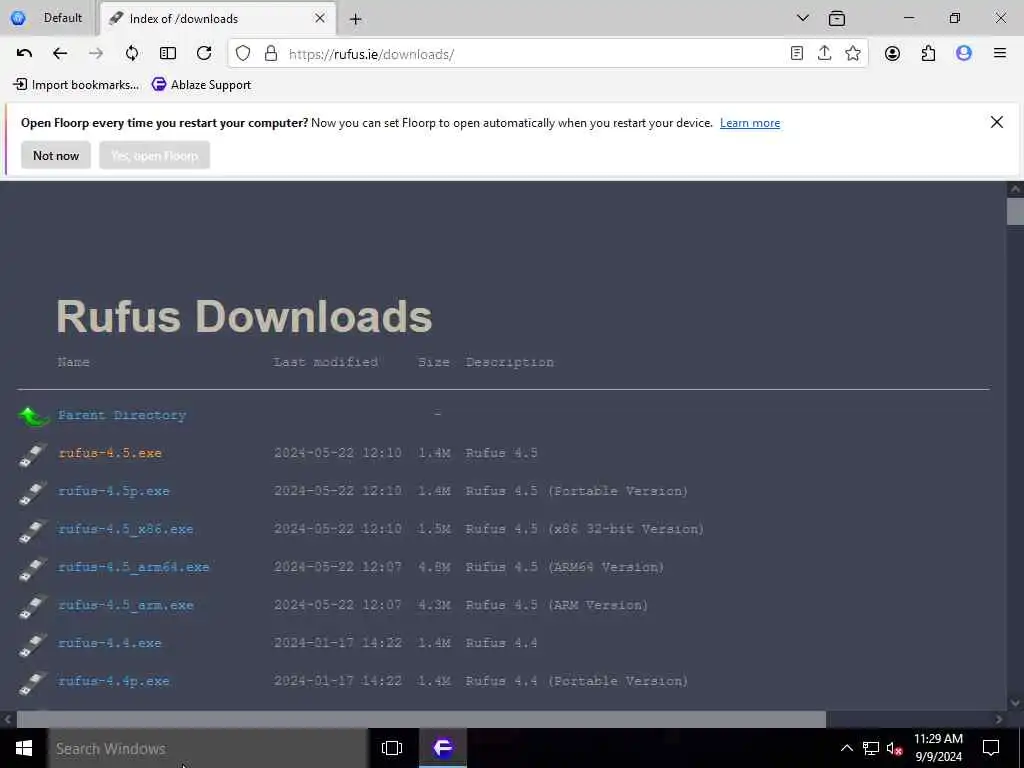Sort by the Name column header
The height and width of the screenshot is (768, 1024).
coord(73,362)
